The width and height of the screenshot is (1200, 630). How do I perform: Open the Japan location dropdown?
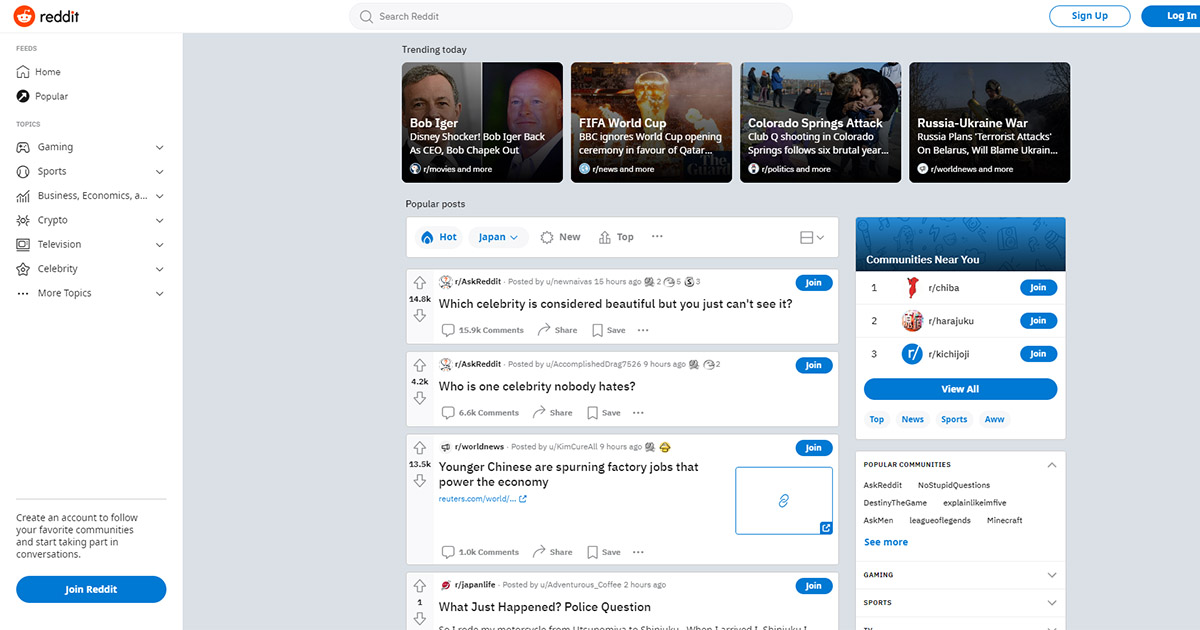click(498, 237)
